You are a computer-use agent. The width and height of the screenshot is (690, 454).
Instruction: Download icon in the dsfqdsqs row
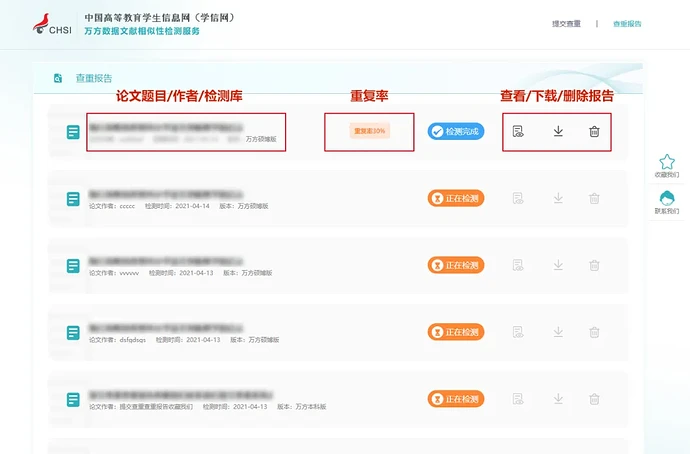point(558,332)
